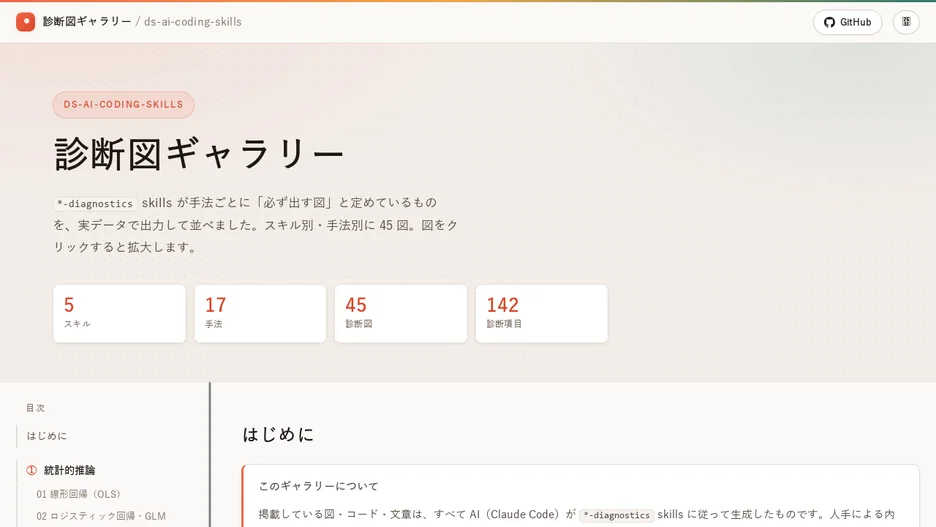Click the red gallery logo icon

tap(26, 21)
